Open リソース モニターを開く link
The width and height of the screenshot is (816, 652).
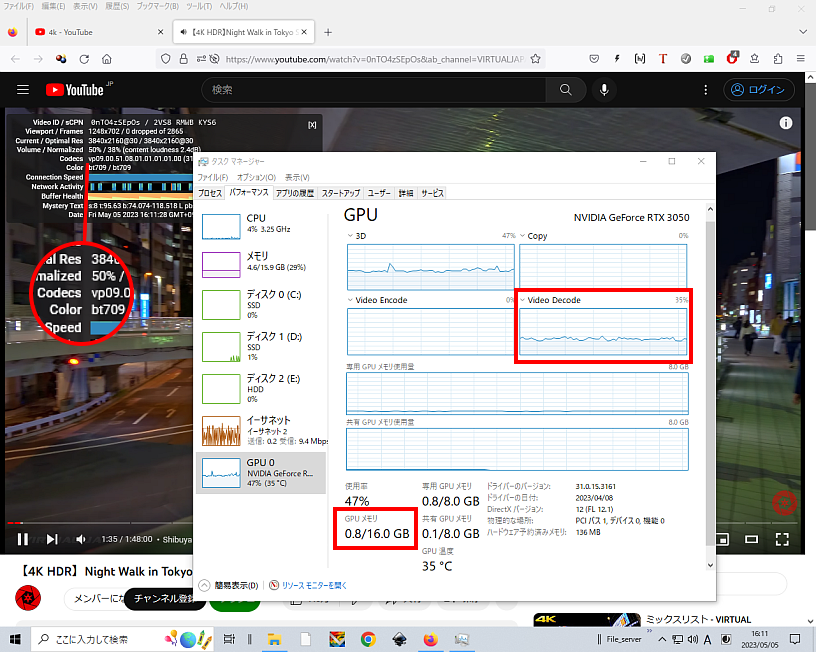(x=308, y=585)
